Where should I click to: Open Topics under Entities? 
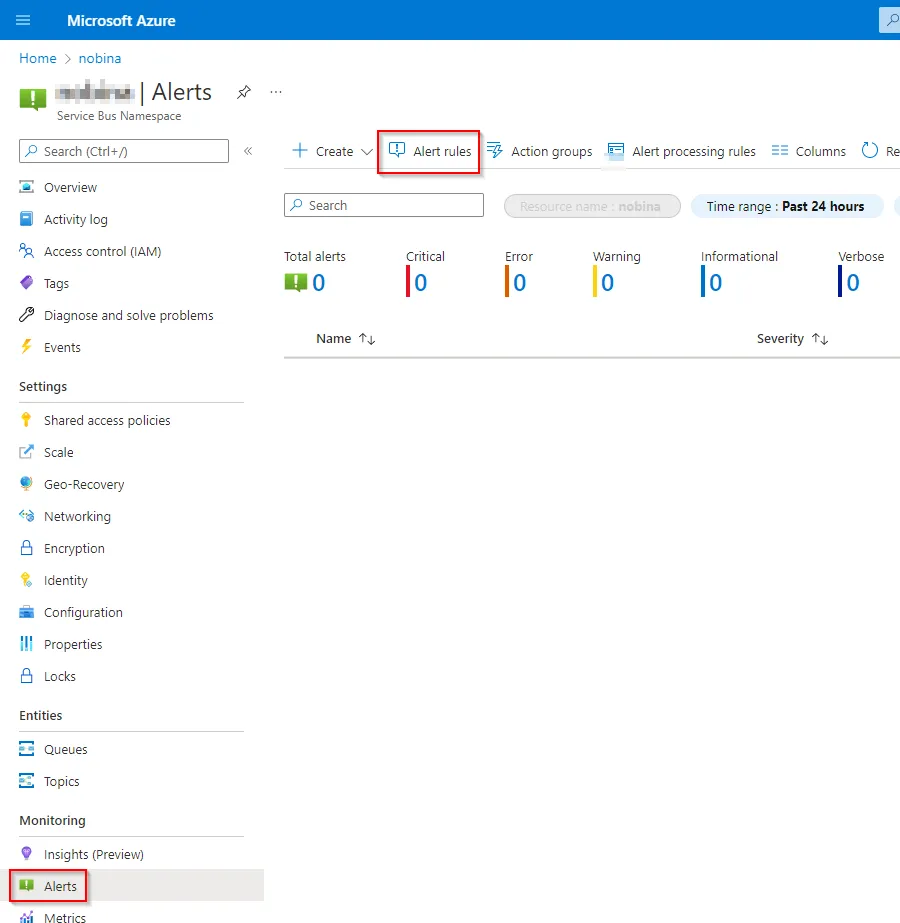(x=61, y=782)
